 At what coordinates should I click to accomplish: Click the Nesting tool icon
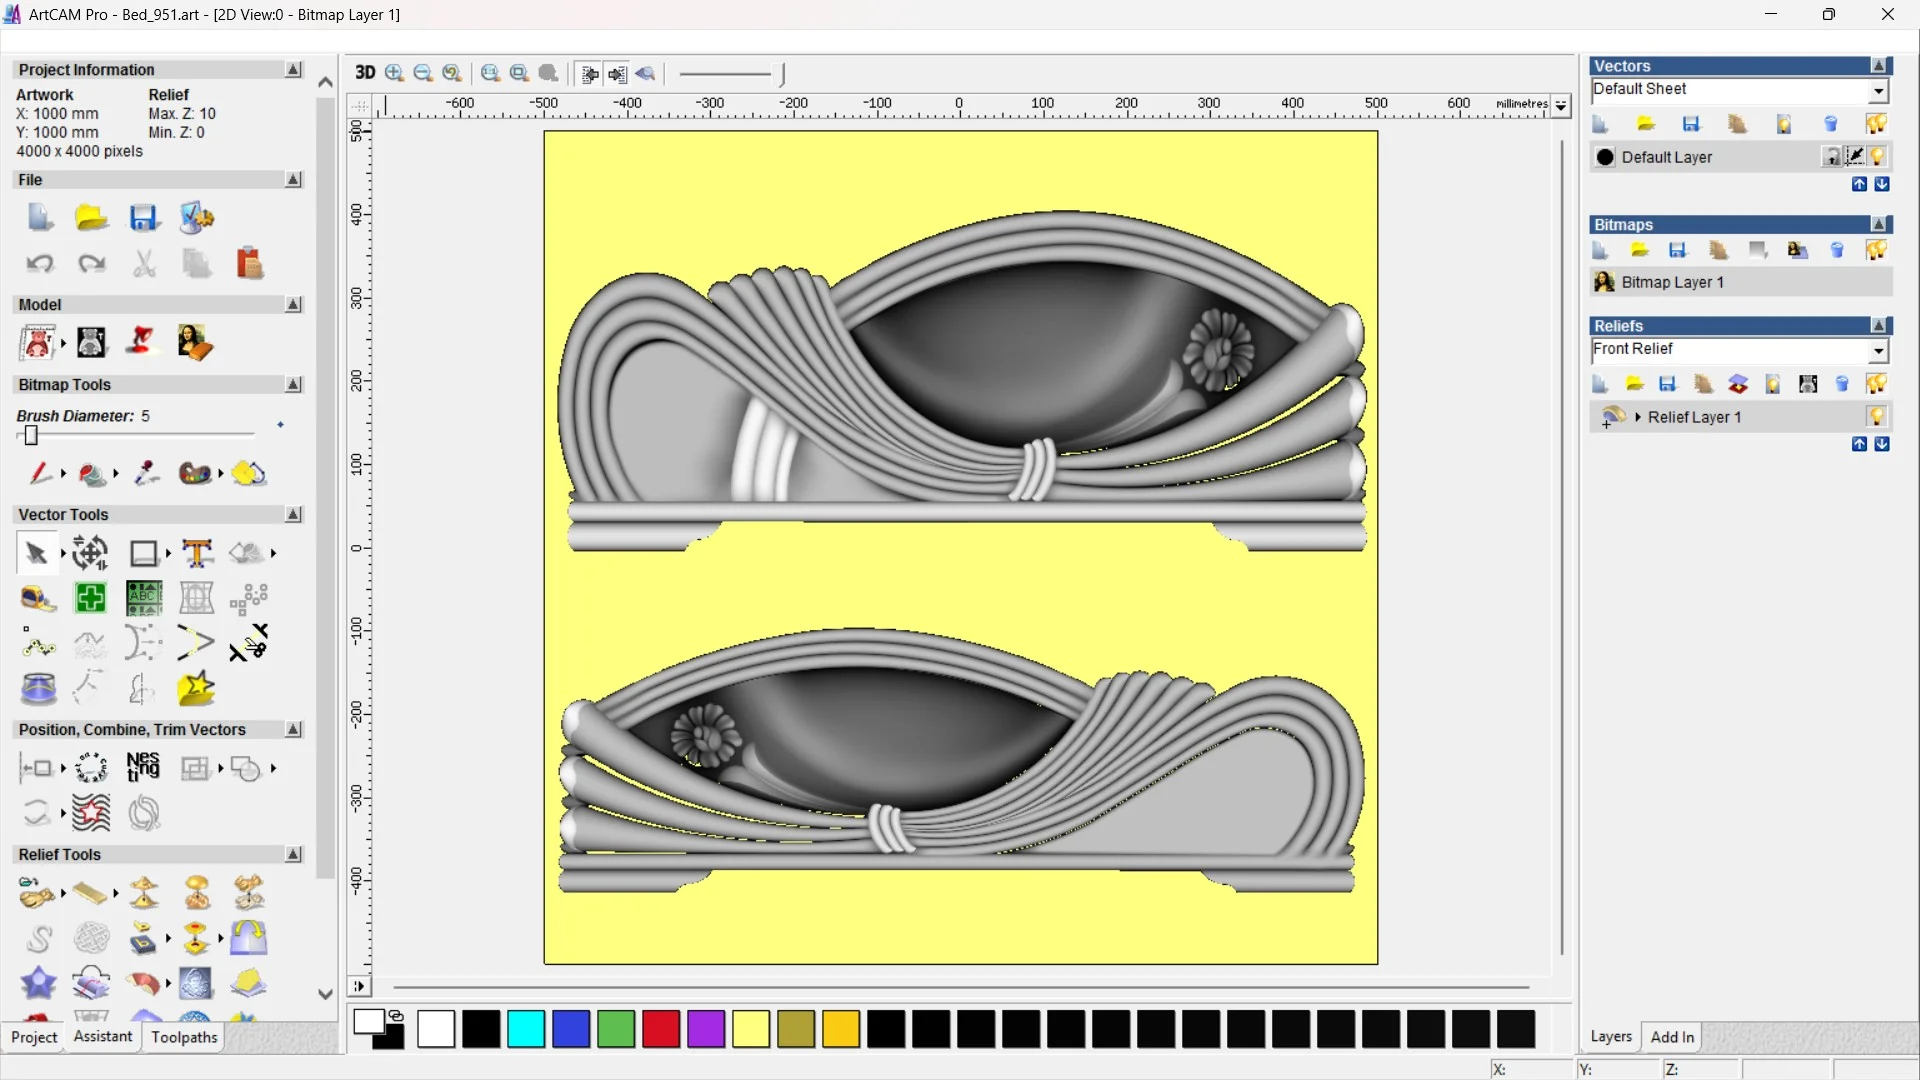[143, 768]
